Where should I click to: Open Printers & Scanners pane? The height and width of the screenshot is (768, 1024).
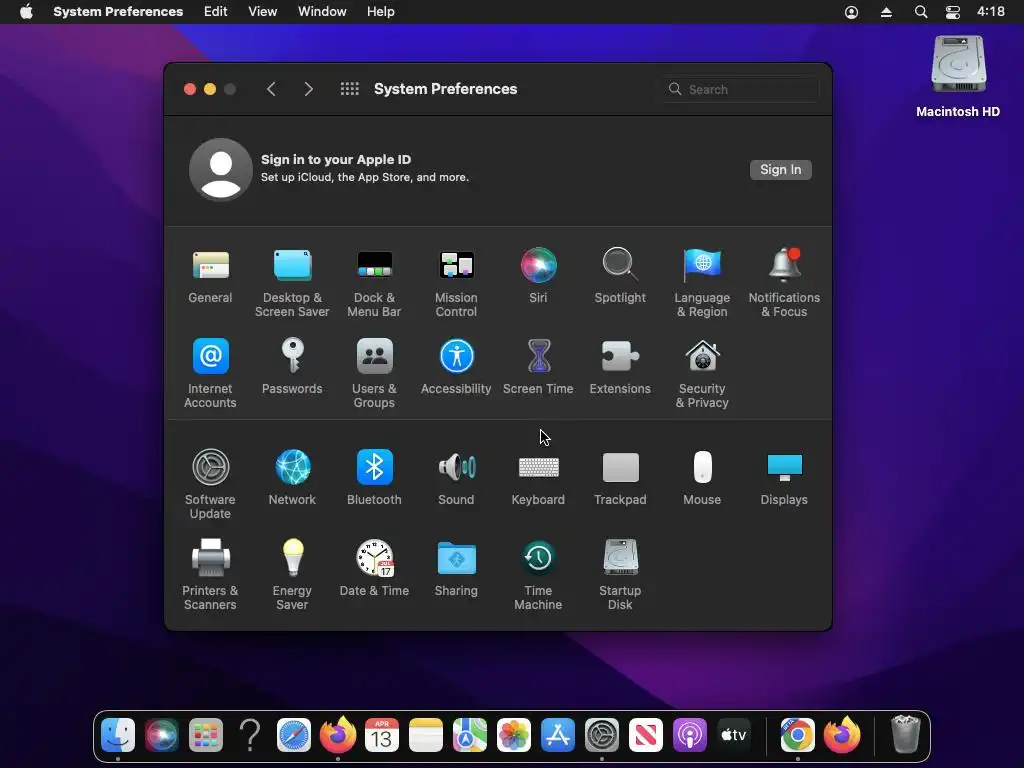[210, 558]
